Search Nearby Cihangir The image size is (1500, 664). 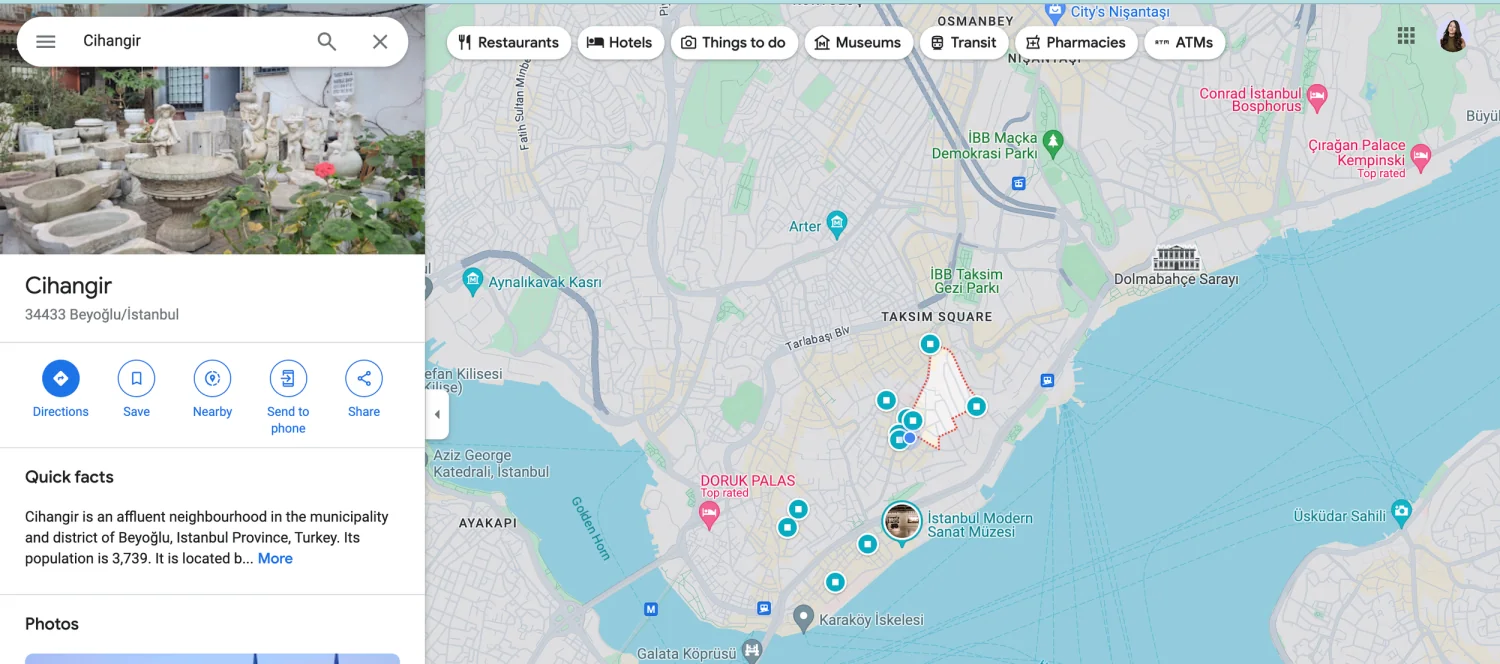click(212, 390)
